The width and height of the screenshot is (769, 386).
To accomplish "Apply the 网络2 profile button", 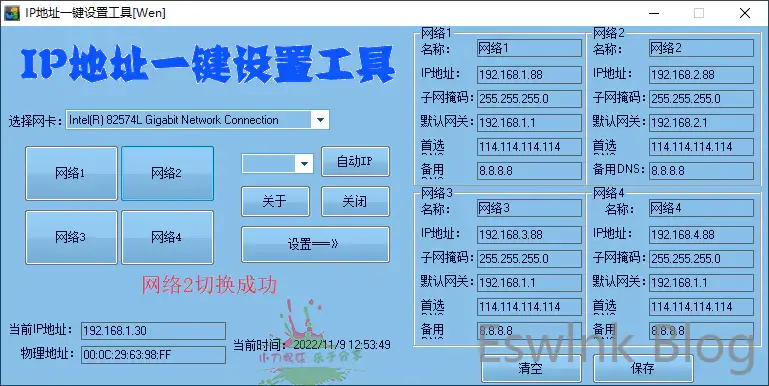I will pyautogui.click(x=167, y=173).
